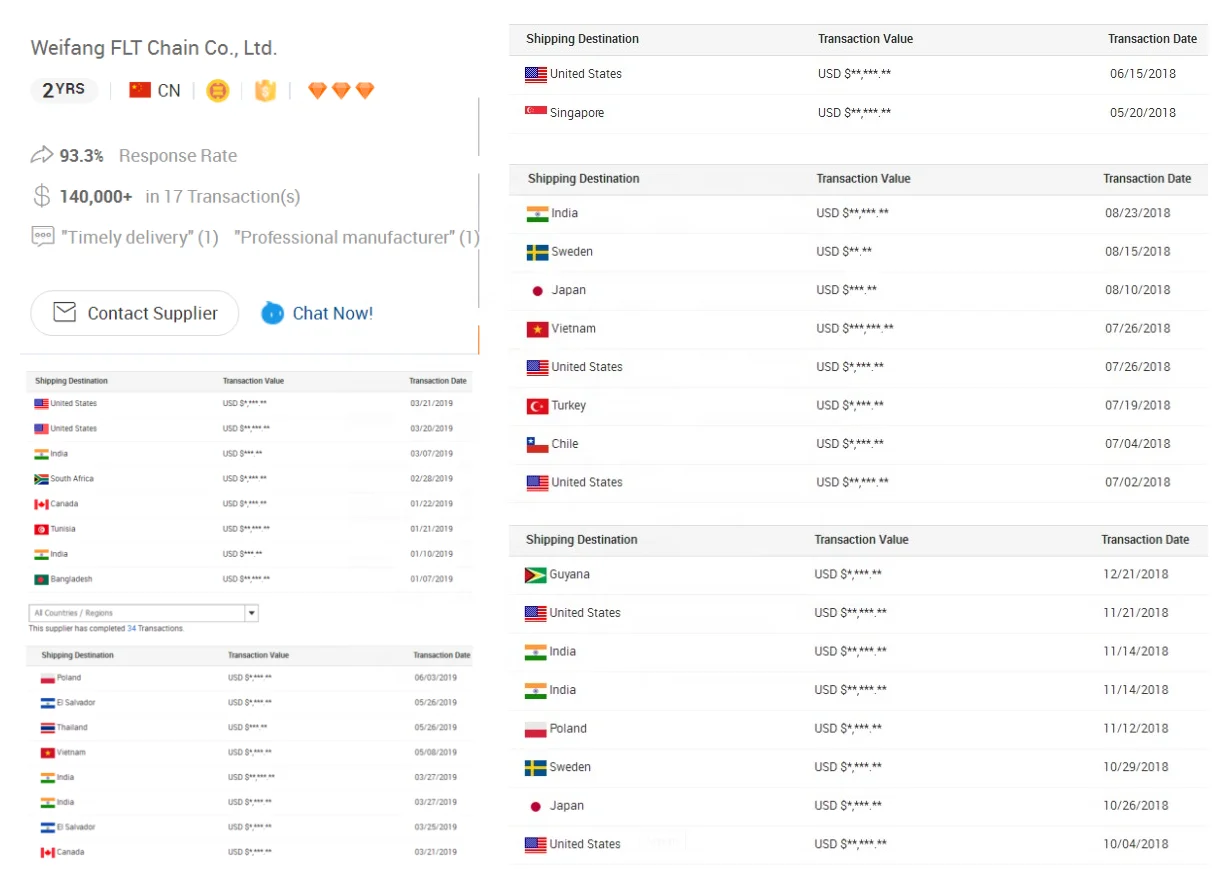
Task: Click the response rate arrow icon
Action: 42,155
